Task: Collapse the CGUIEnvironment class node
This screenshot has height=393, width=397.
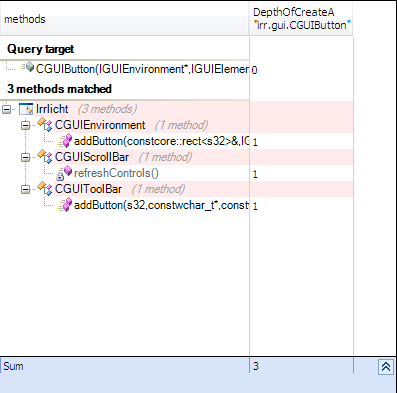Action: click(x=25, y=125)
